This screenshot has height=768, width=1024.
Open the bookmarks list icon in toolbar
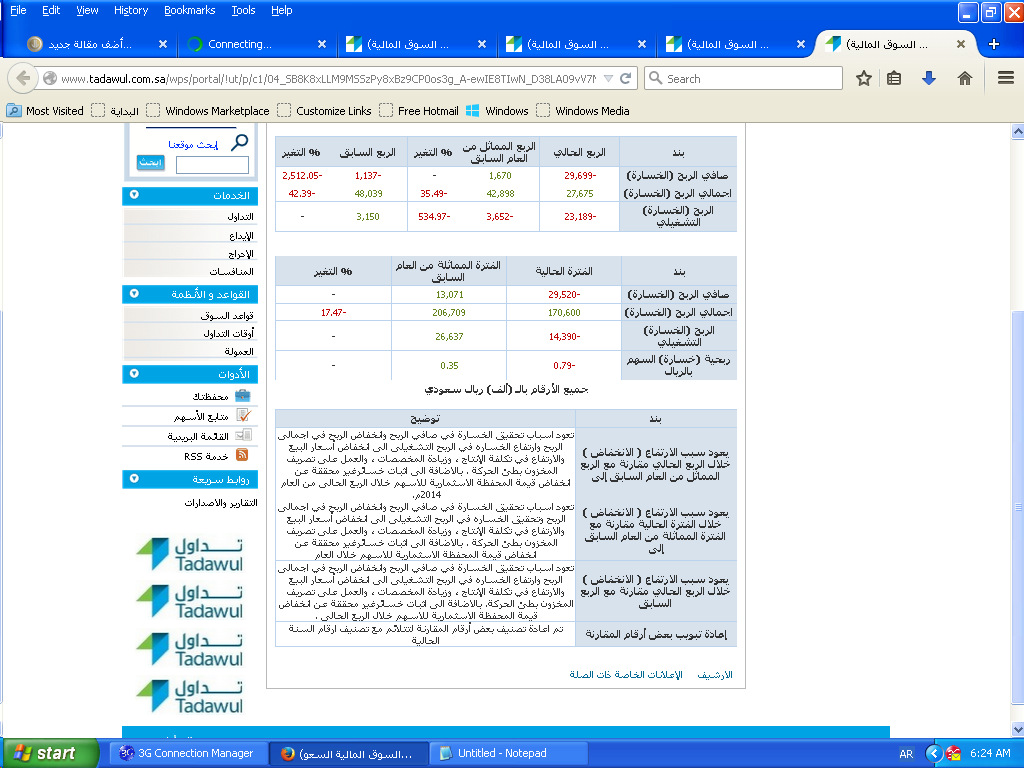pyautogui.click(x=894, y=78)
